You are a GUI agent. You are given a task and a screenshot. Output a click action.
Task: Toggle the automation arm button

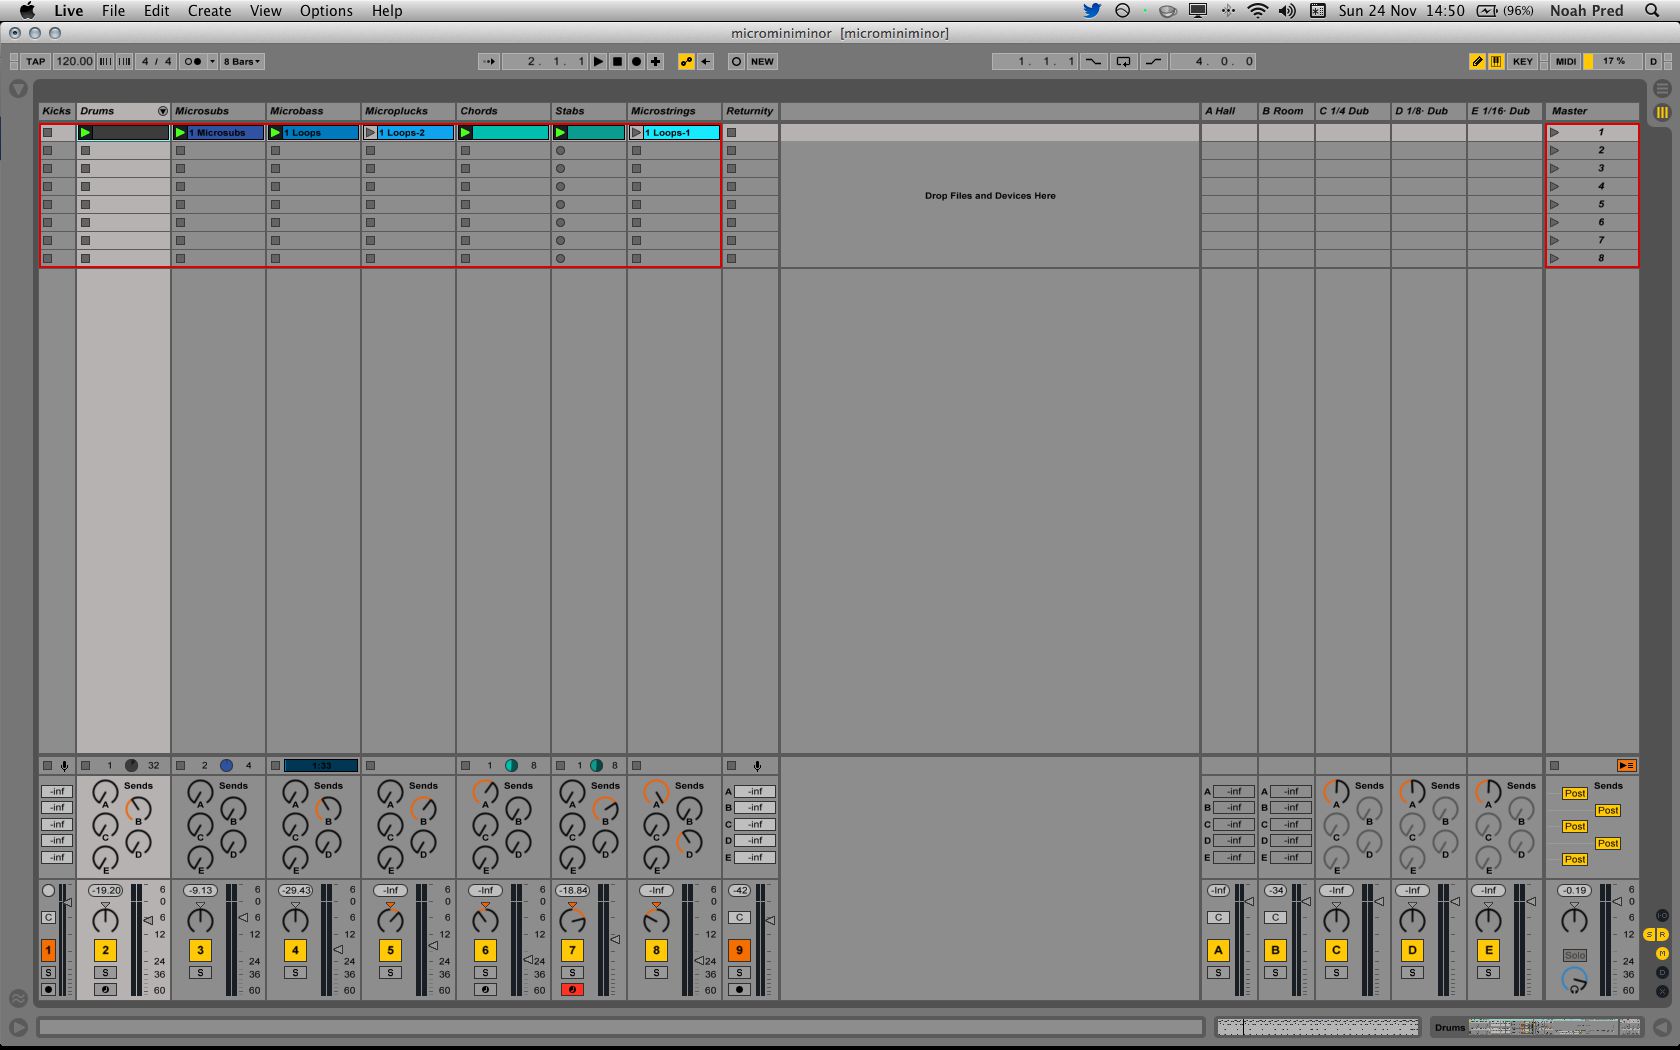686,61
